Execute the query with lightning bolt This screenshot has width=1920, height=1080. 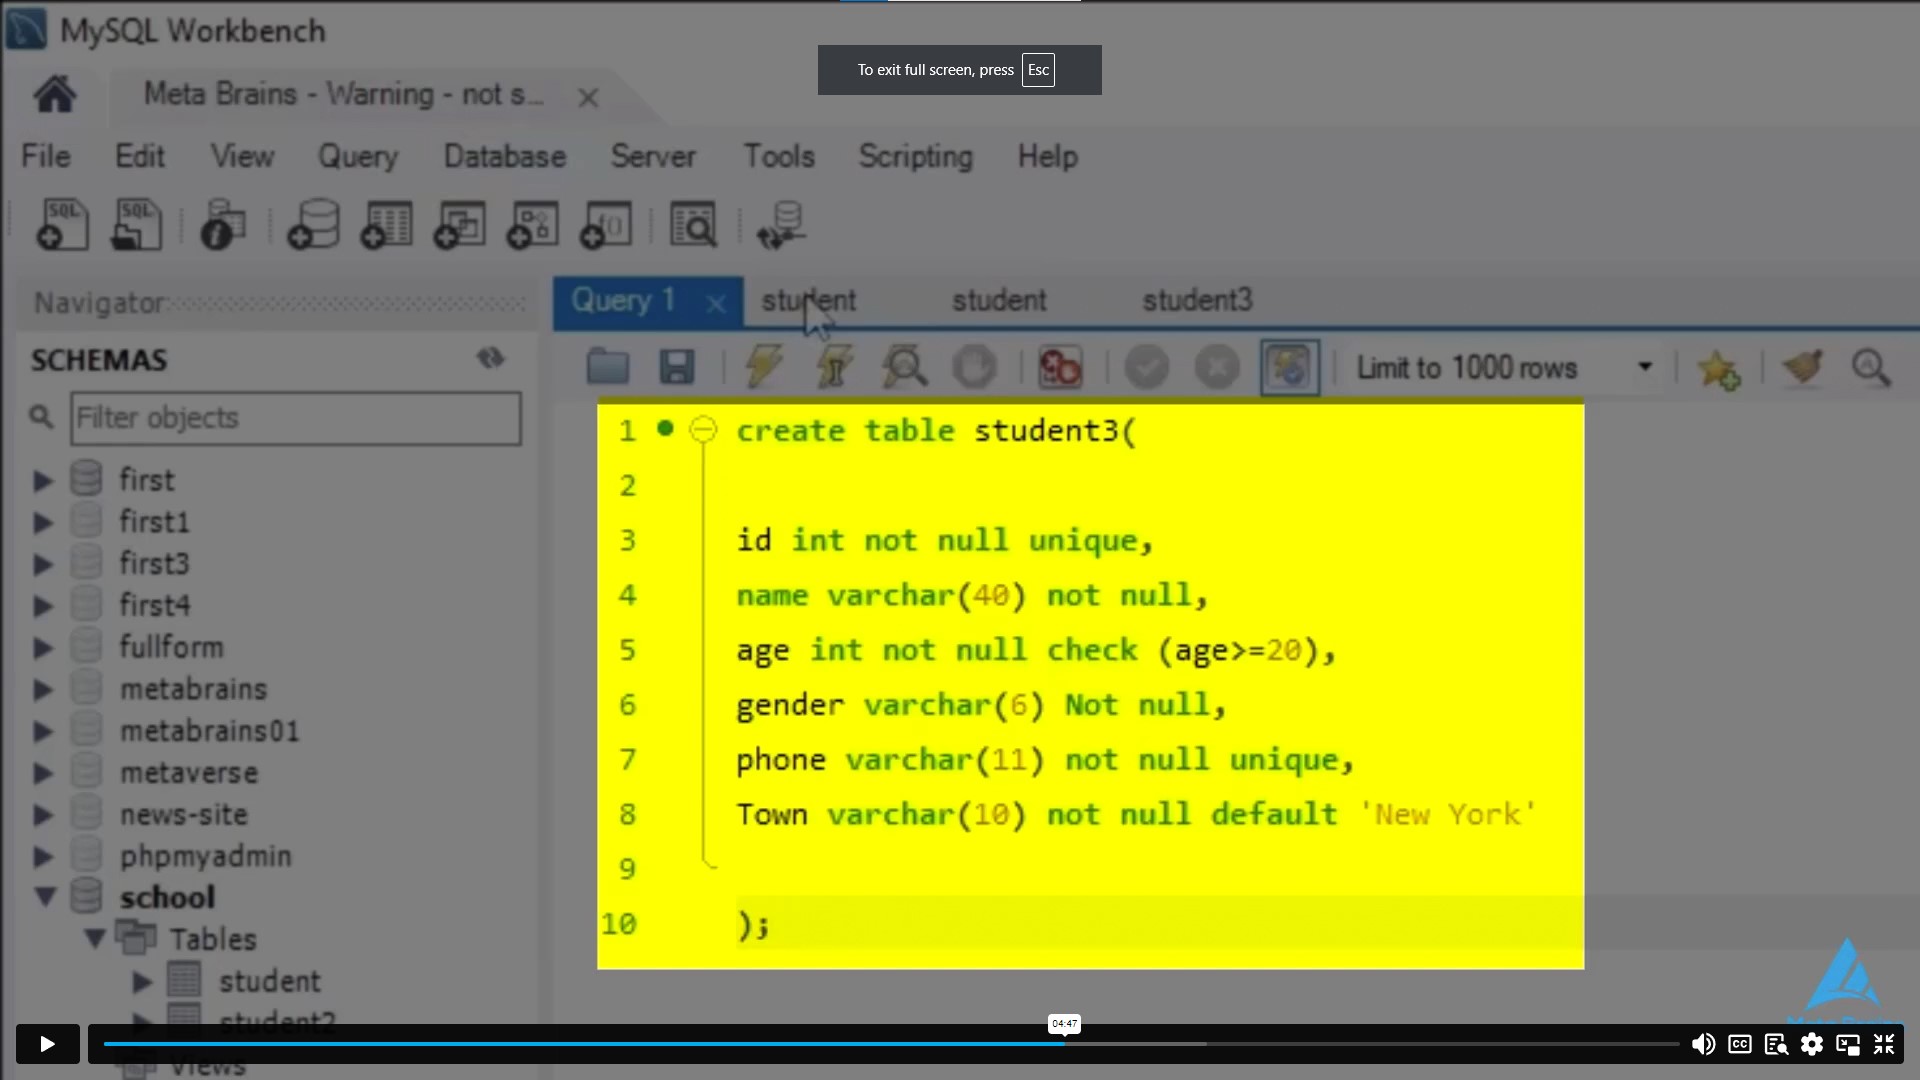point(764,367)
